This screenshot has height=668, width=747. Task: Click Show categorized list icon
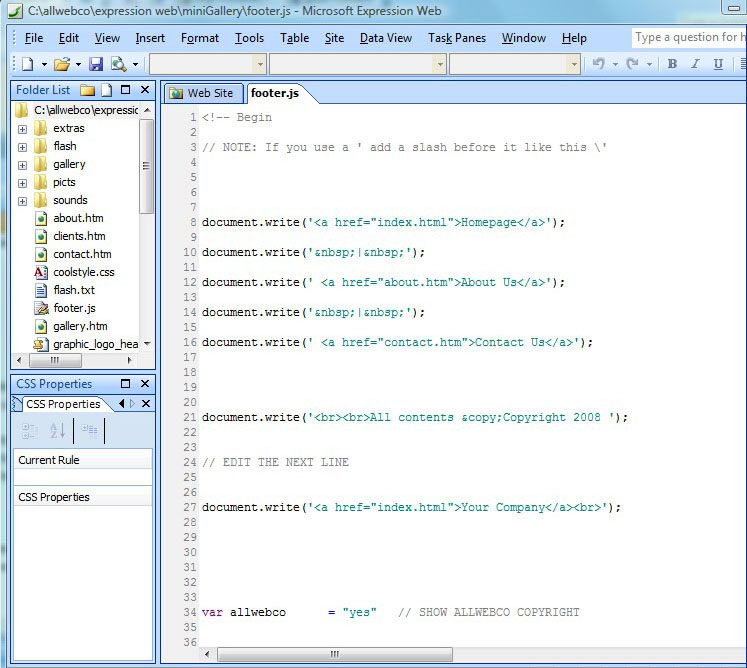(30, 431)
